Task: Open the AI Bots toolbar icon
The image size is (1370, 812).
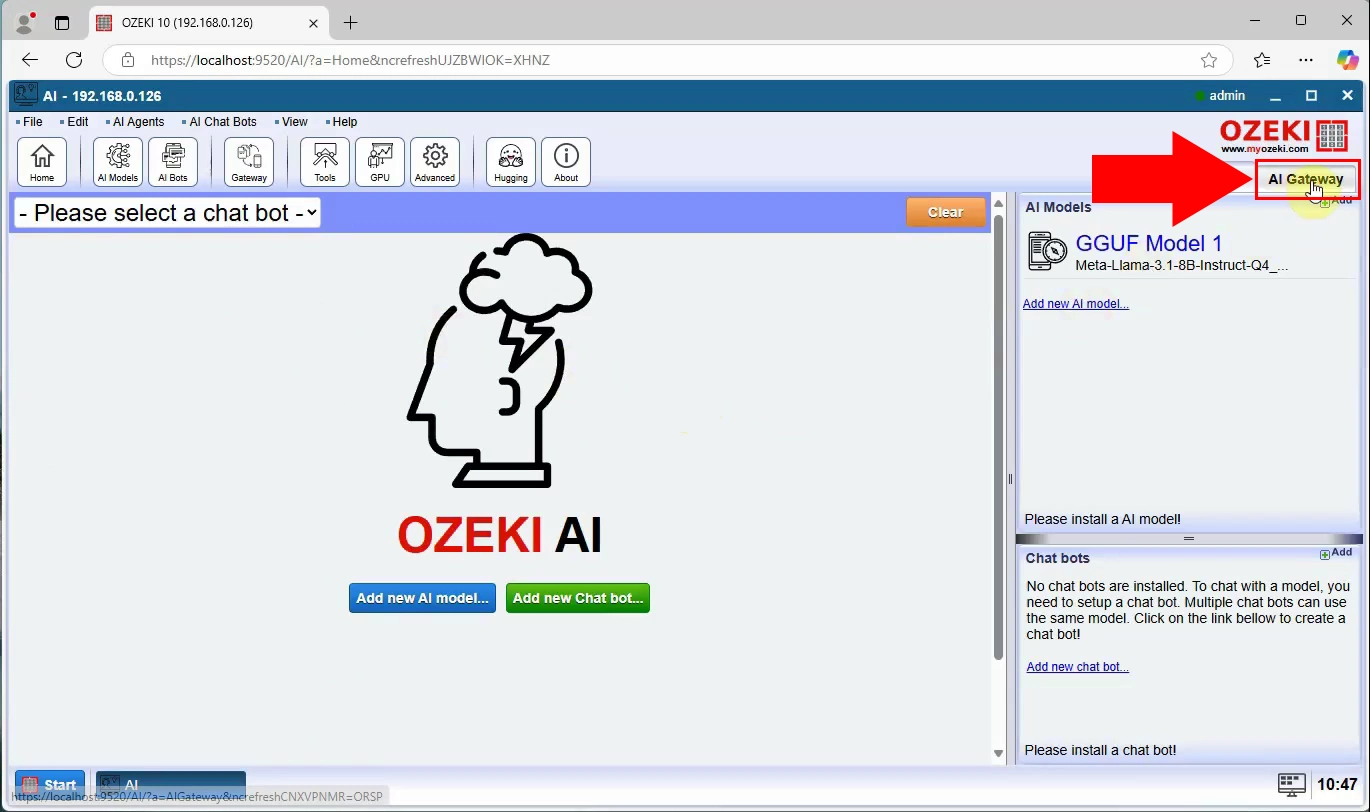Action: [173, 162]
